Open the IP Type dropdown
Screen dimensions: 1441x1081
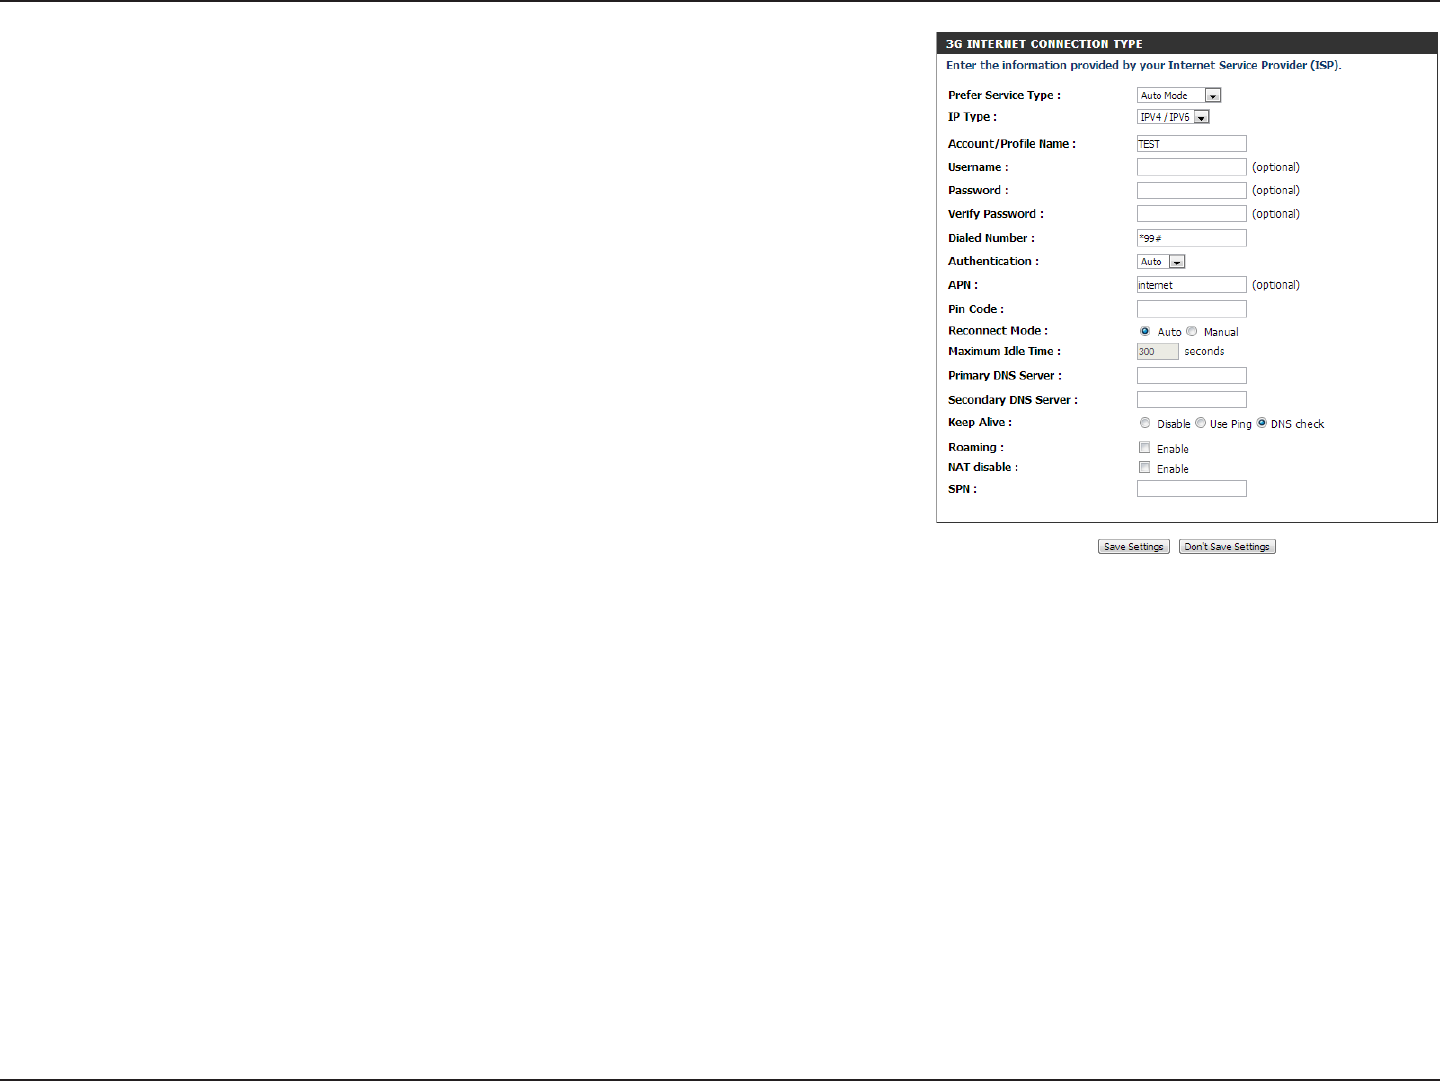(1173, 117)
